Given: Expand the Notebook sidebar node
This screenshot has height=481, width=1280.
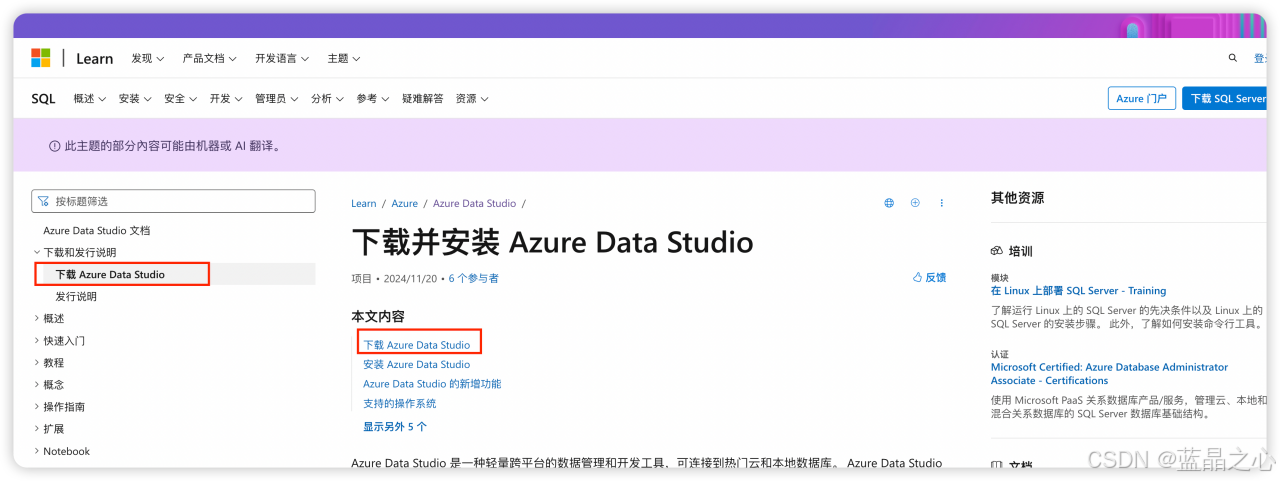Looking at the screenshot, I should point(62,451).
